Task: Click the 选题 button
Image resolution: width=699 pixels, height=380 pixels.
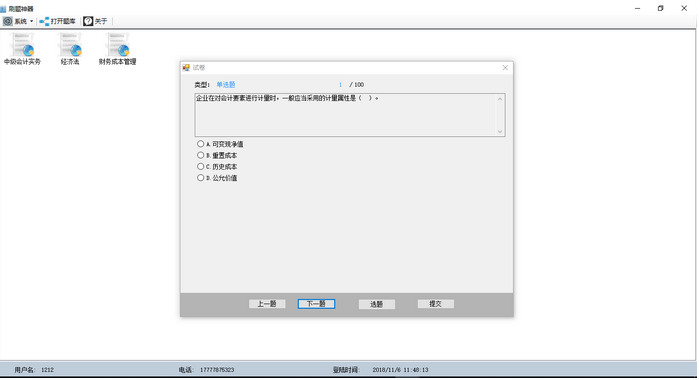Action: [x=377, y=304]
